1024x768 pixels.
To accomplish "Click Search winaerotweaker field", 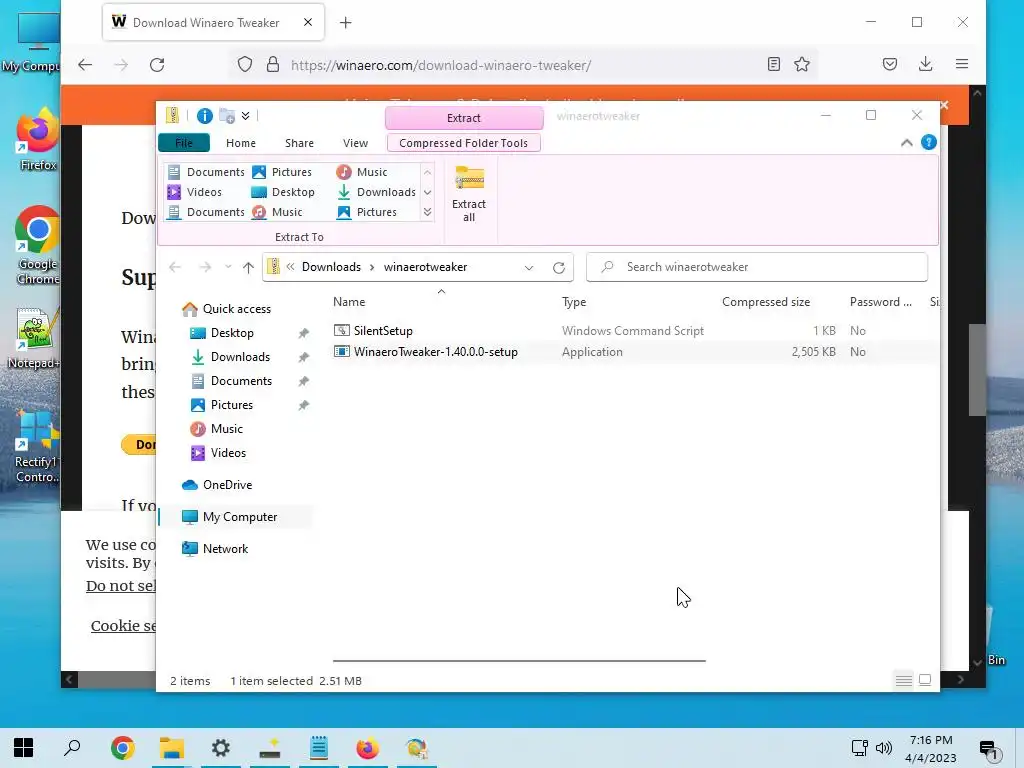I will pos(757,267).
